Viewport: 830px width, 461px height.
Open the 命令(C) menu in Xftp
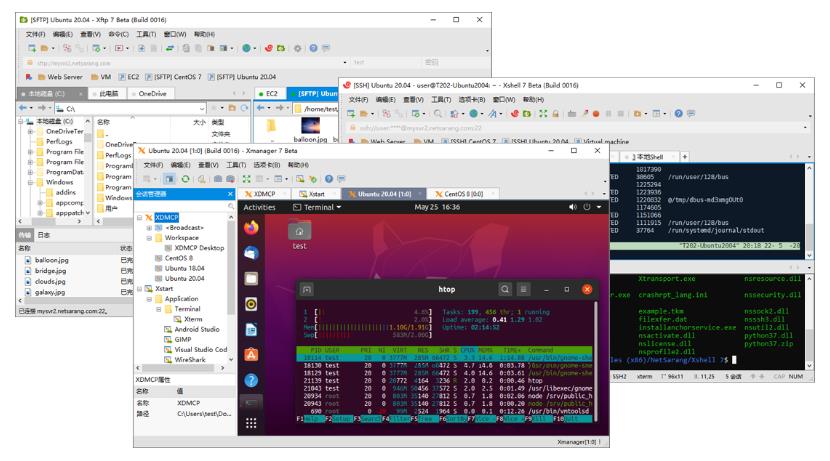pos(119,34)
